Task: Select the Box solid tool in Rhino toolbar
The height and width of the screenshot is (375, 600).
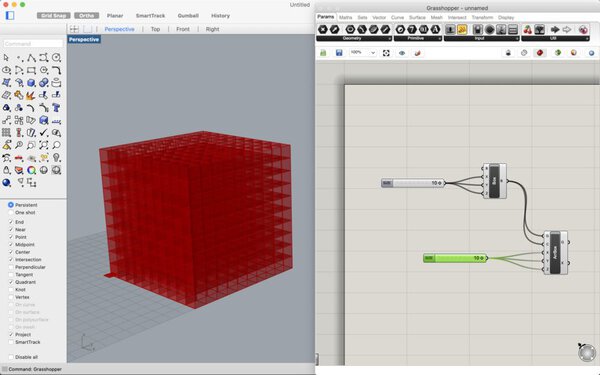Action: point(31,83)
